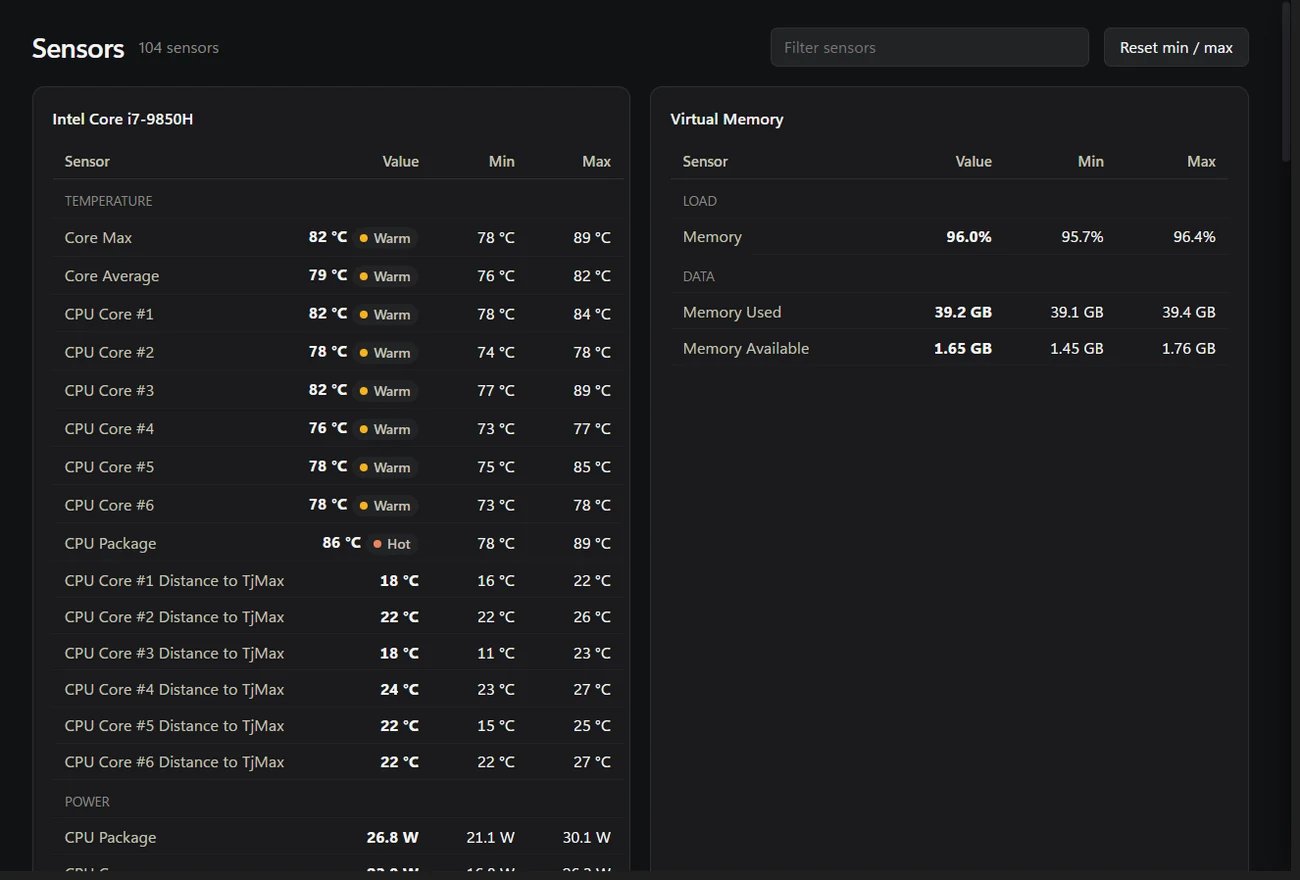Image resolution: width=1300 pixels, height=880 pixels.
Task: Click the Intel Core i7-9850H card title
Action: tap(123, 119)
